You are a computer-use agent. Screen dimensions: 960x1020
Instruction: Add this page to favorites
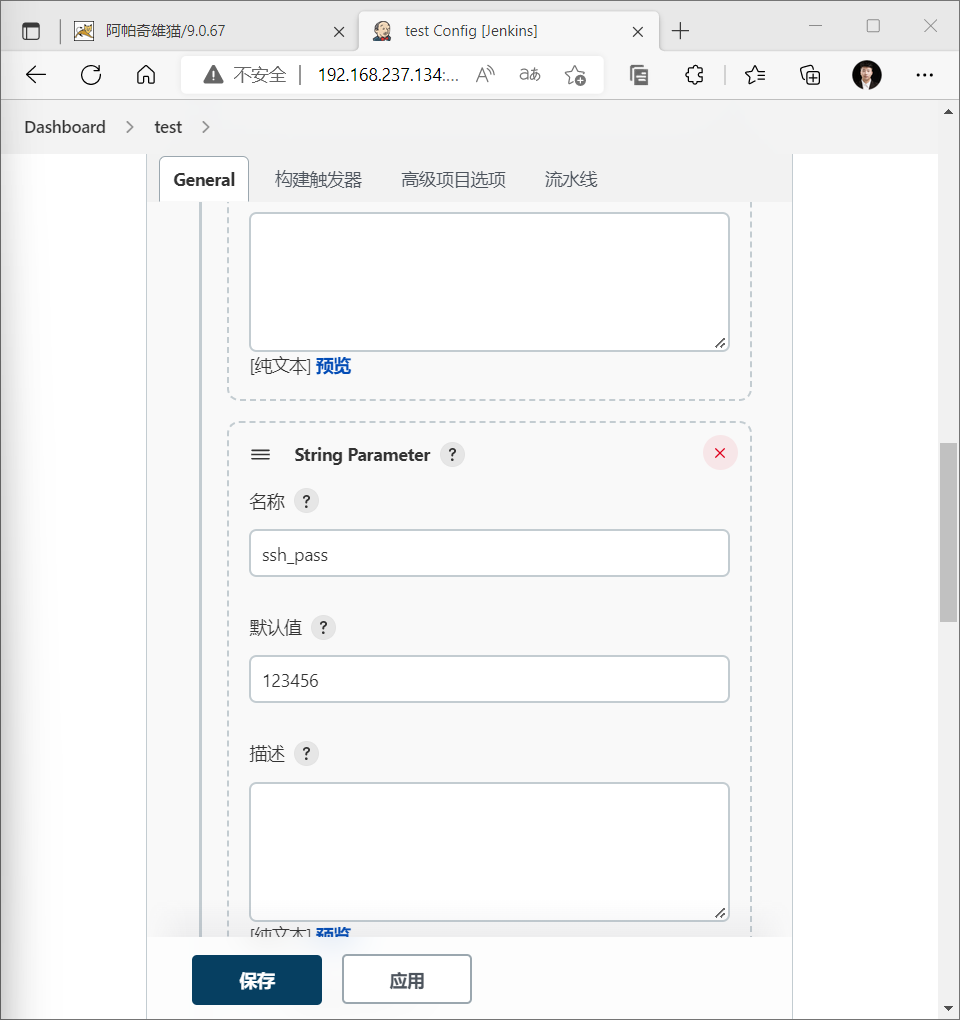click(x=575, y=75)
